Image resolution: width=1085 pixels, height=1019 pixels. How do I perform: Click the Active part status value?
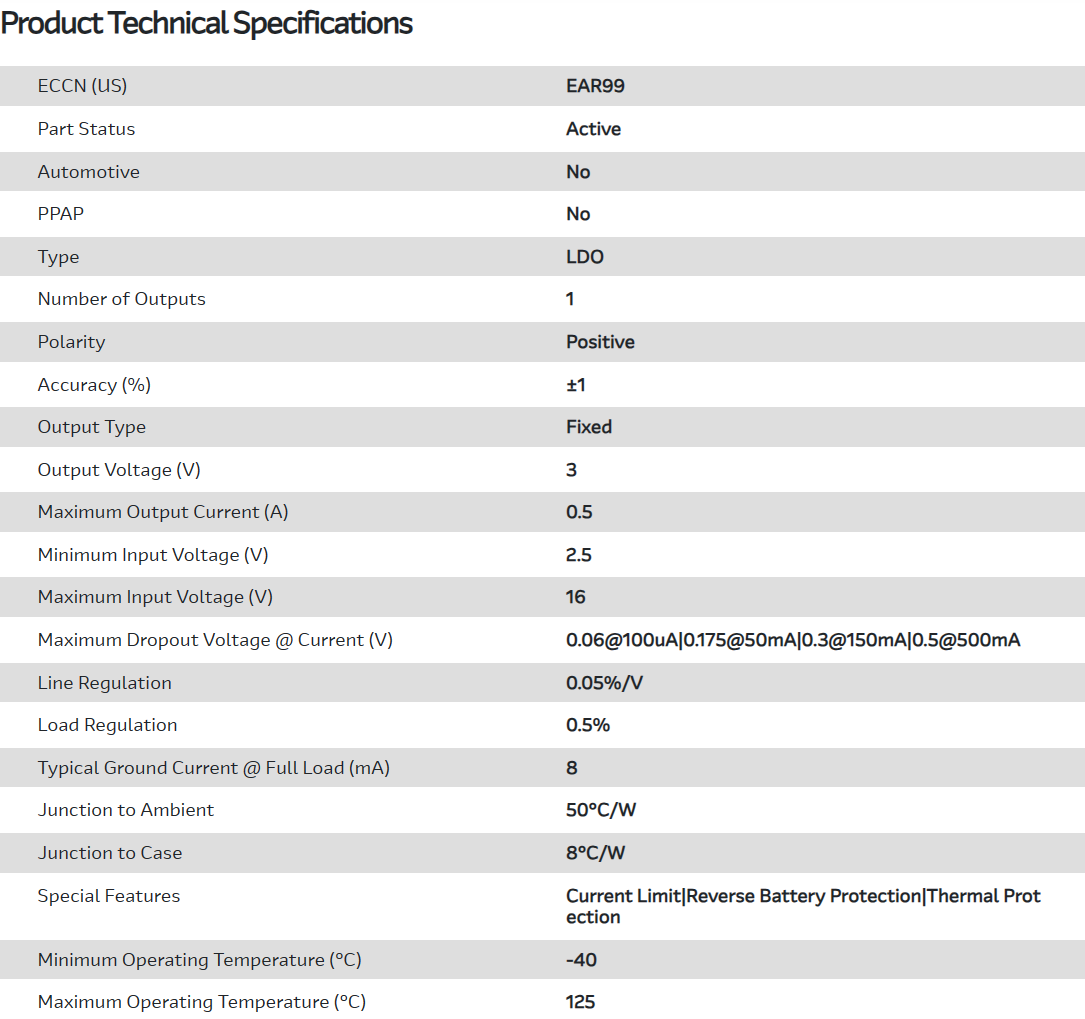point(593,129)
